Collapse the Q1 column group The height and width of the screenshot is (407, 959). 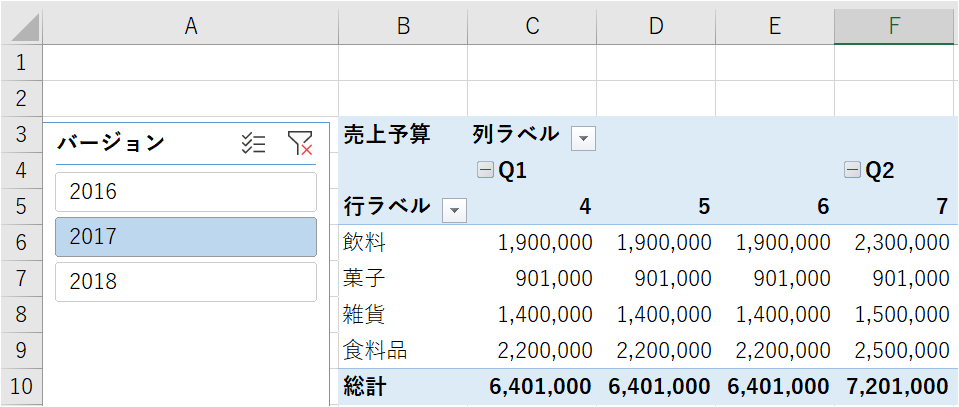(485, 172)
